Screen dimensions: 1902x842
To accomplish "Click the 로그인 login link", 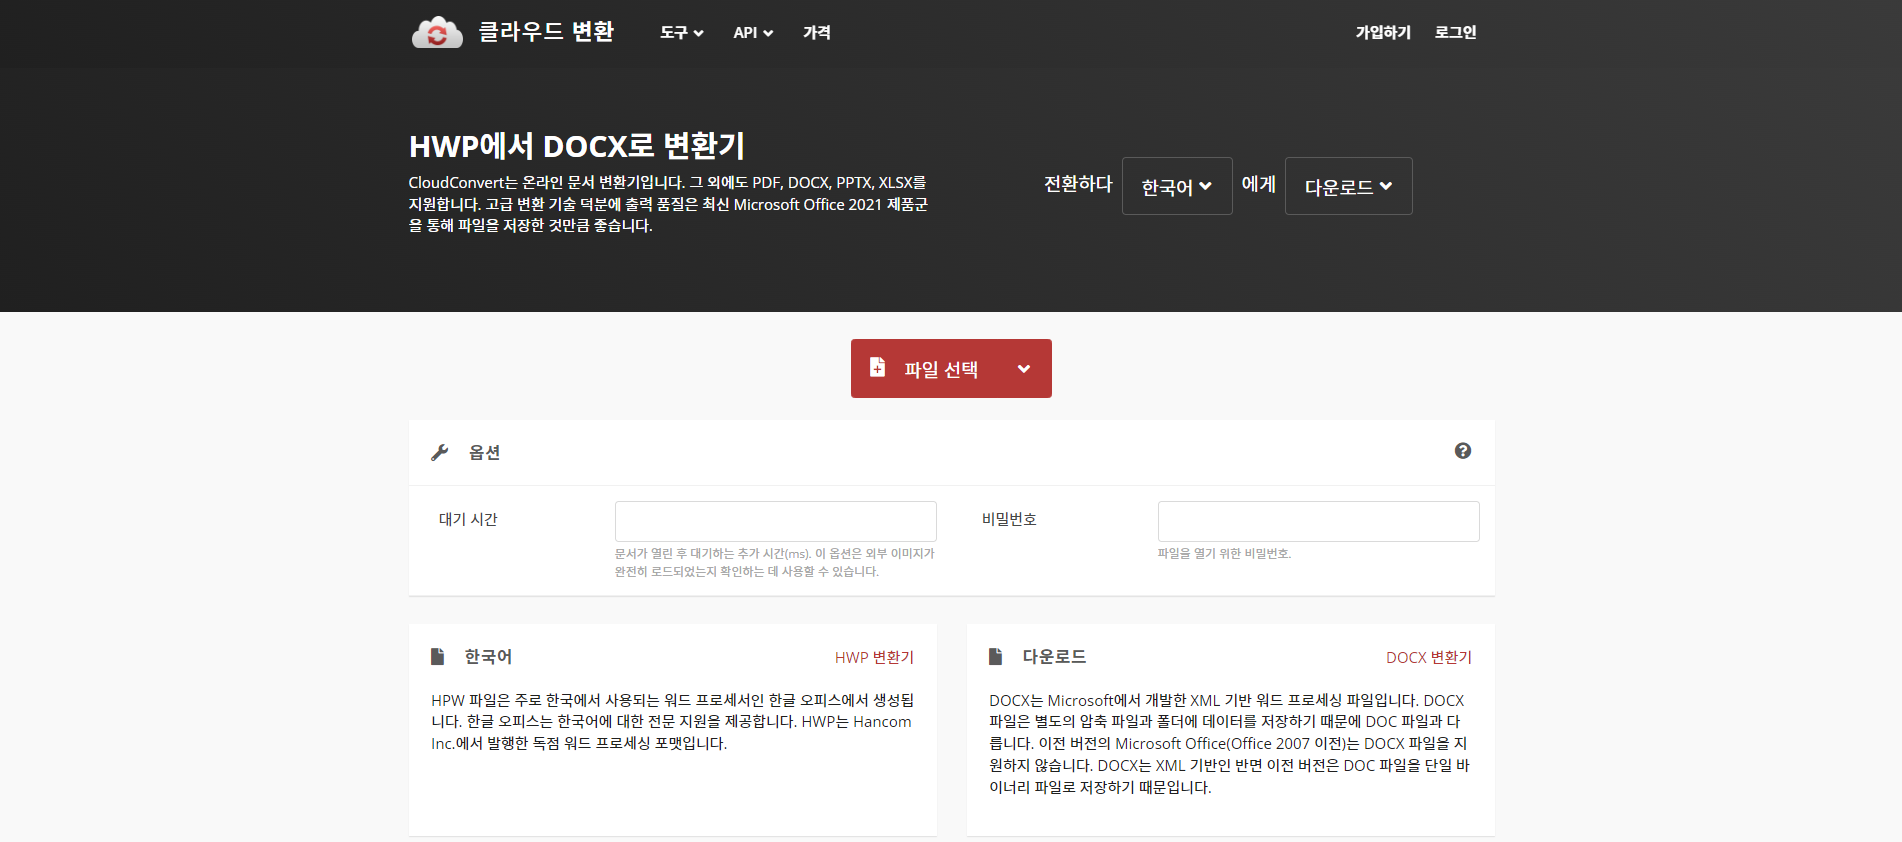I will [x=1455, y=33].
